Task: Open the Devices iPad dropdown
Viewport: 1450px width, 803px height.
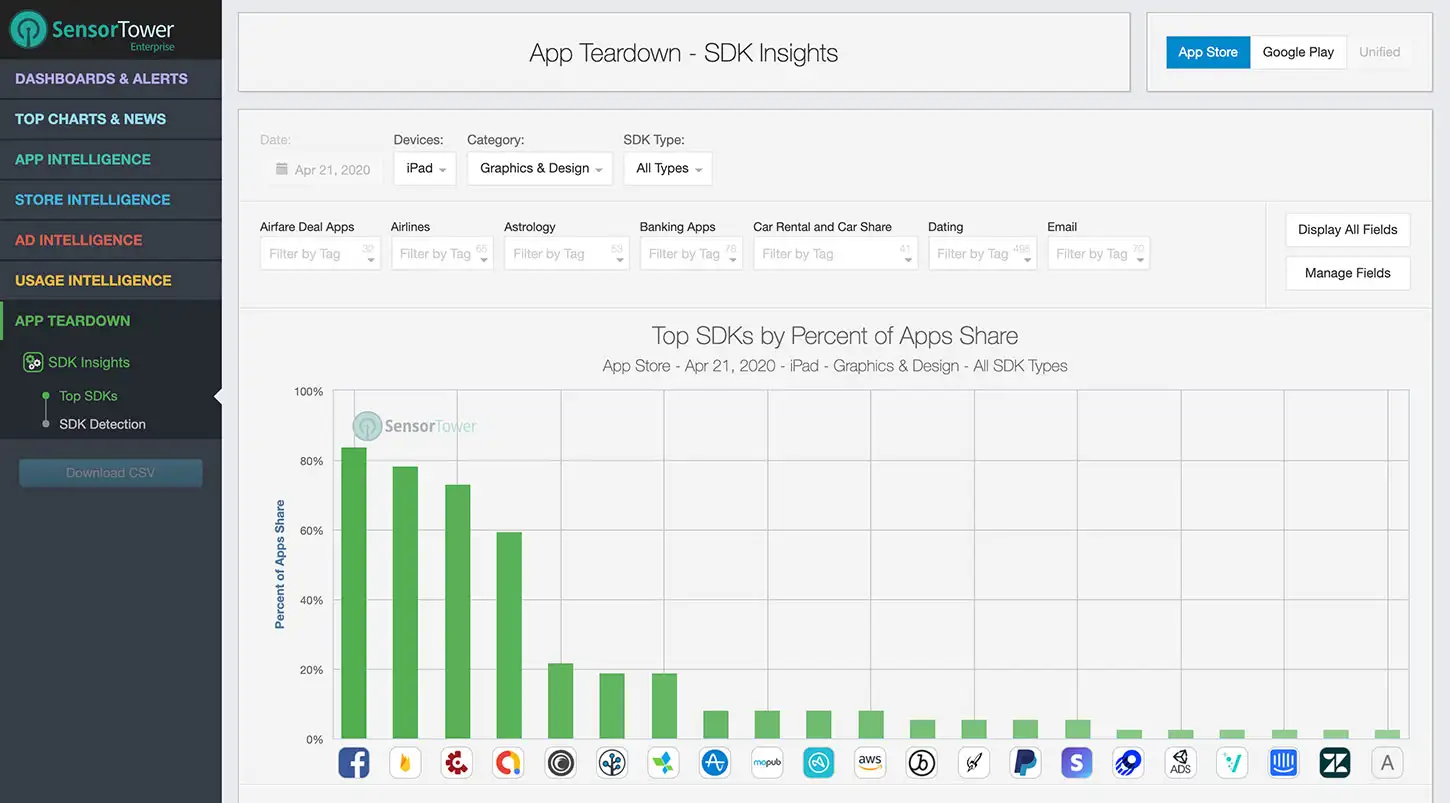Action: [425, 168]
